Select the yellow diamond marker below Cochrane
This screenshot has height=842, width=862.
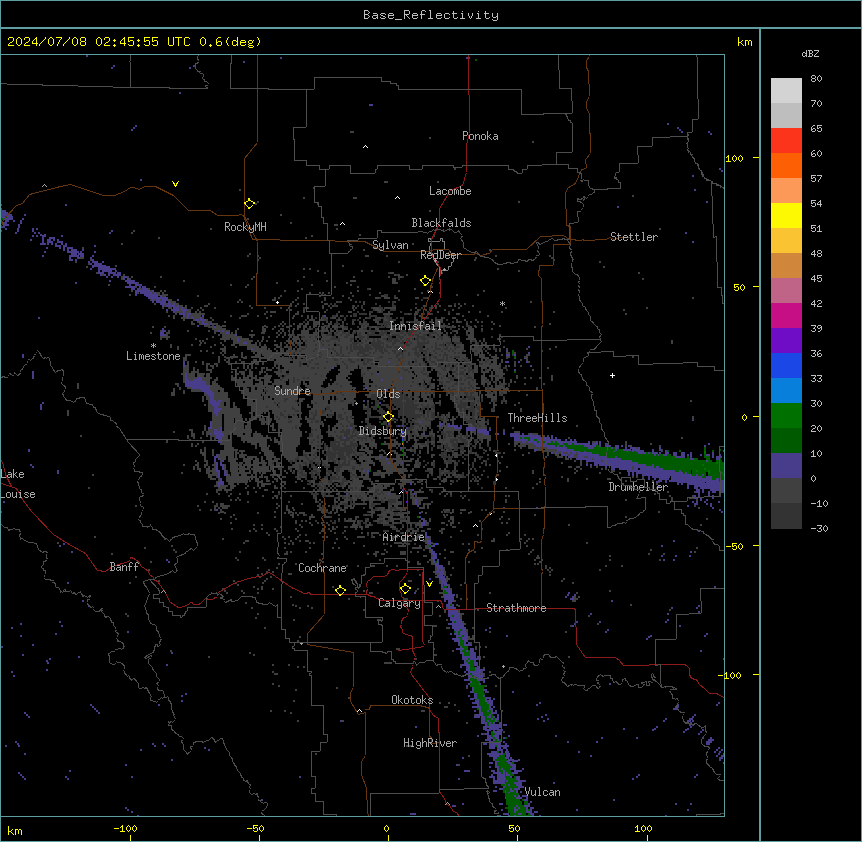click(x=340, y=590)
